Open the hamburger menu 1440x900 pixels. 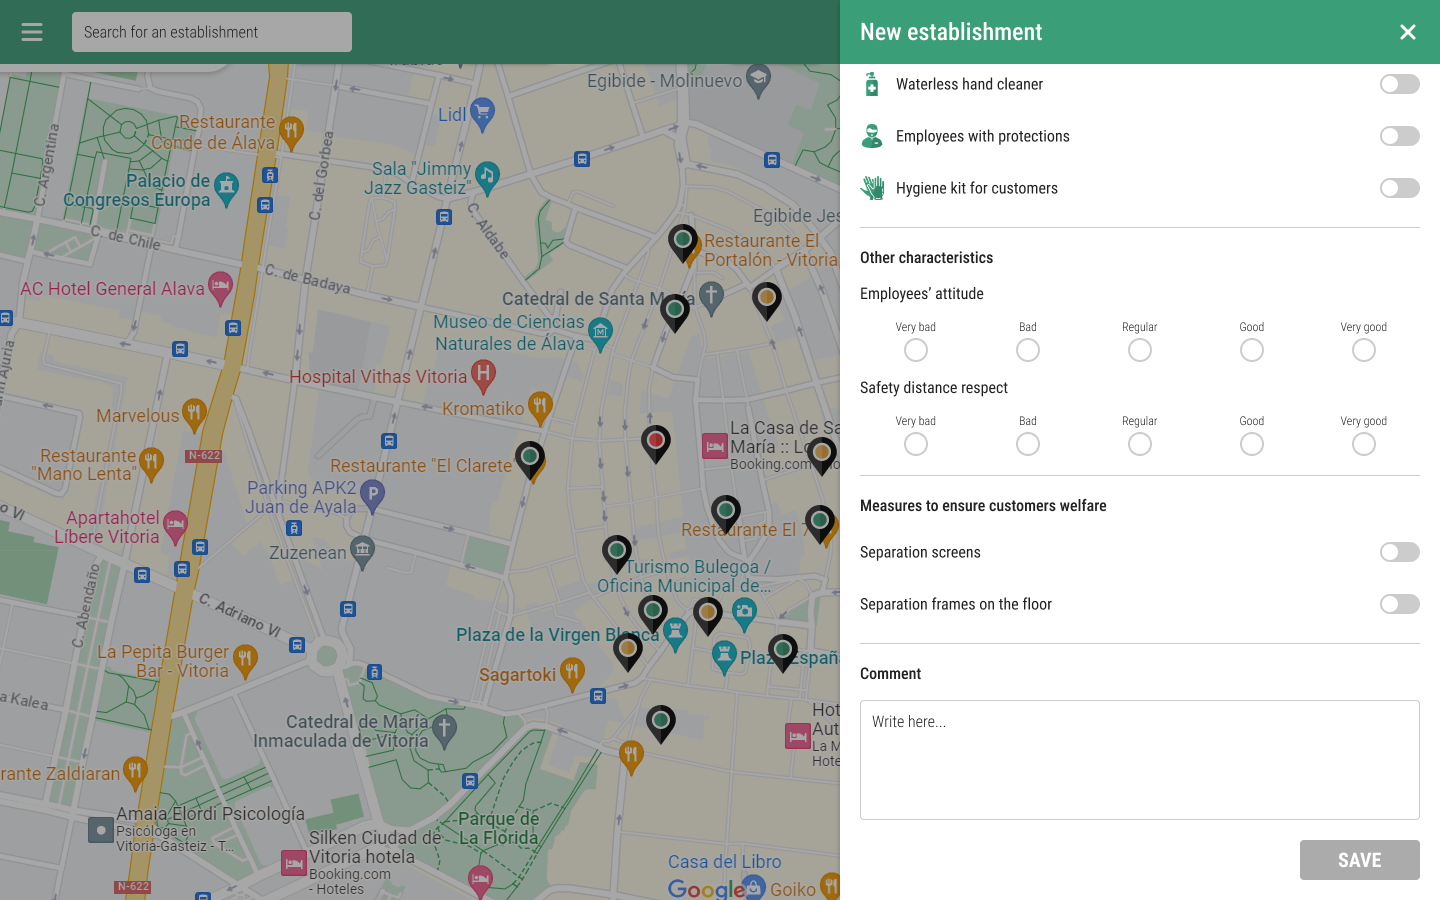(x=32, y=32)
